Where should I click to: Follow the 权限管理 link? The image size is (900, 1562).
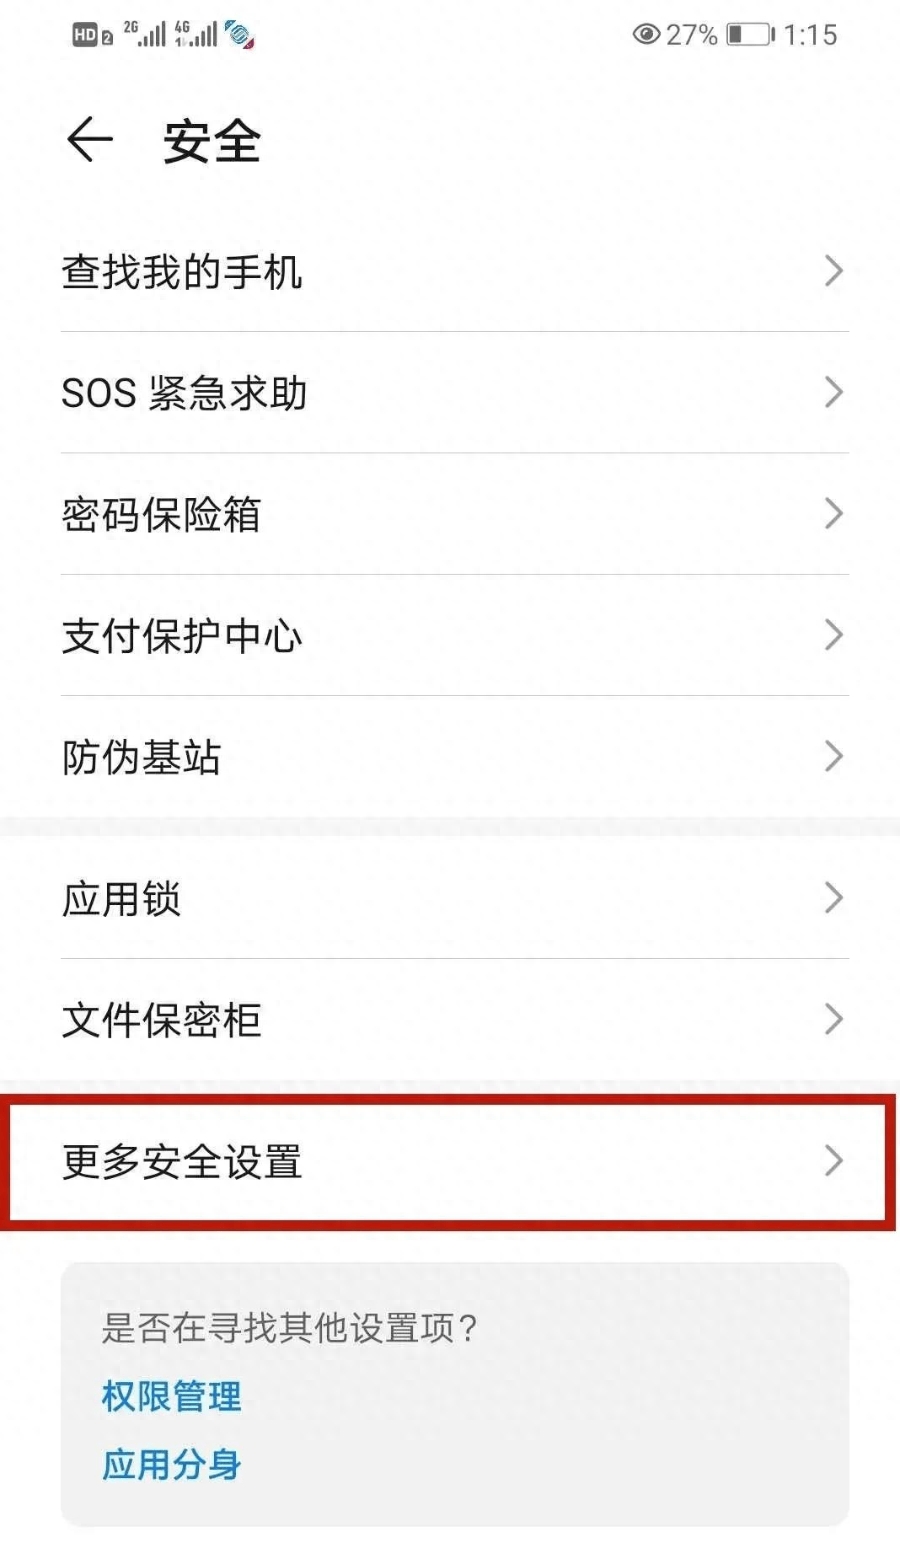tap(172, 1396)
